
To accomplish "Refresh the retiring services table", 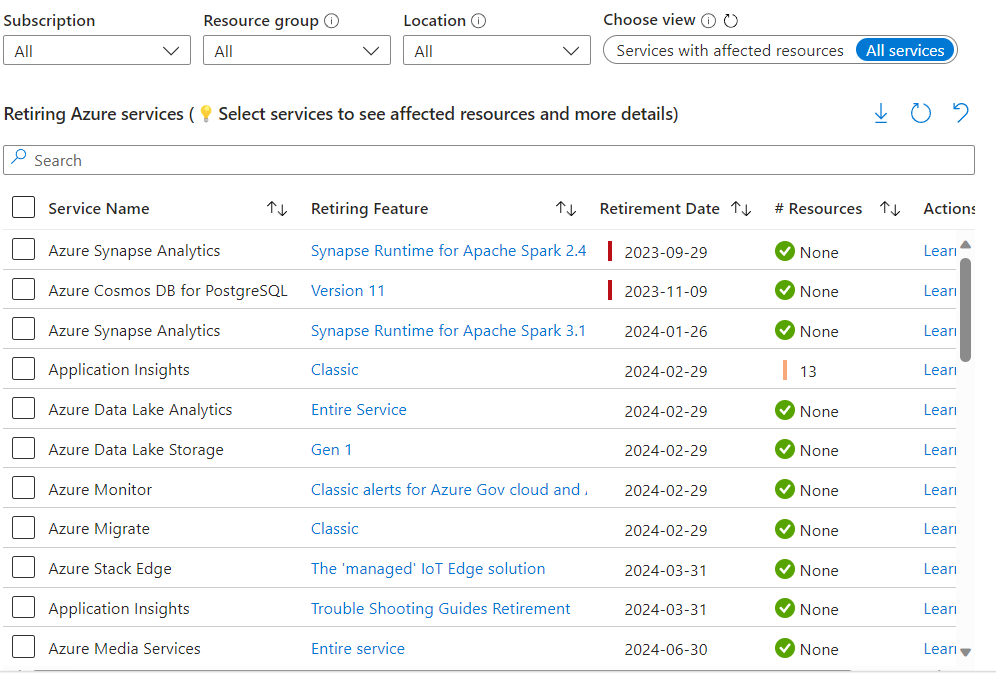I will click(920, 114).
